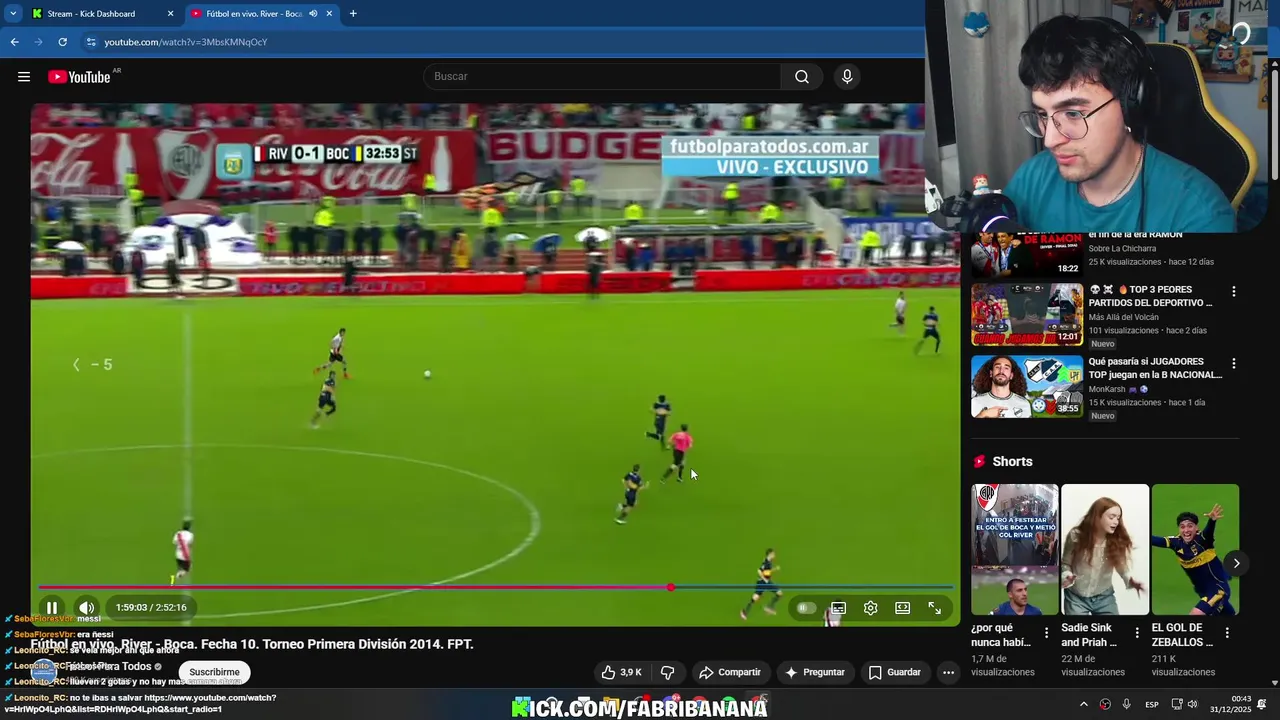Open notifications bell in taskbar
The width and height of the screenshot is (1280, 720).
[x=1262, y=704]
